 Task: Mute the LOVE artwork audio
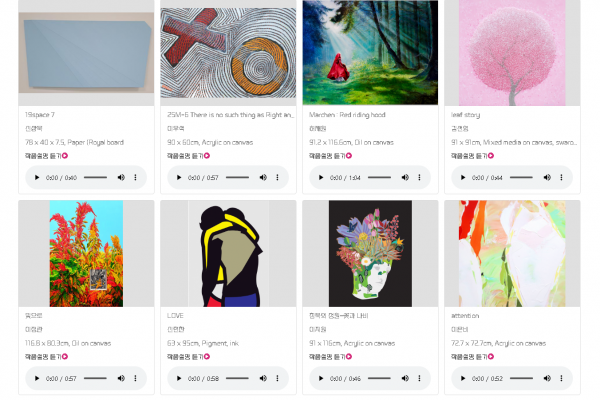point(263,379)
